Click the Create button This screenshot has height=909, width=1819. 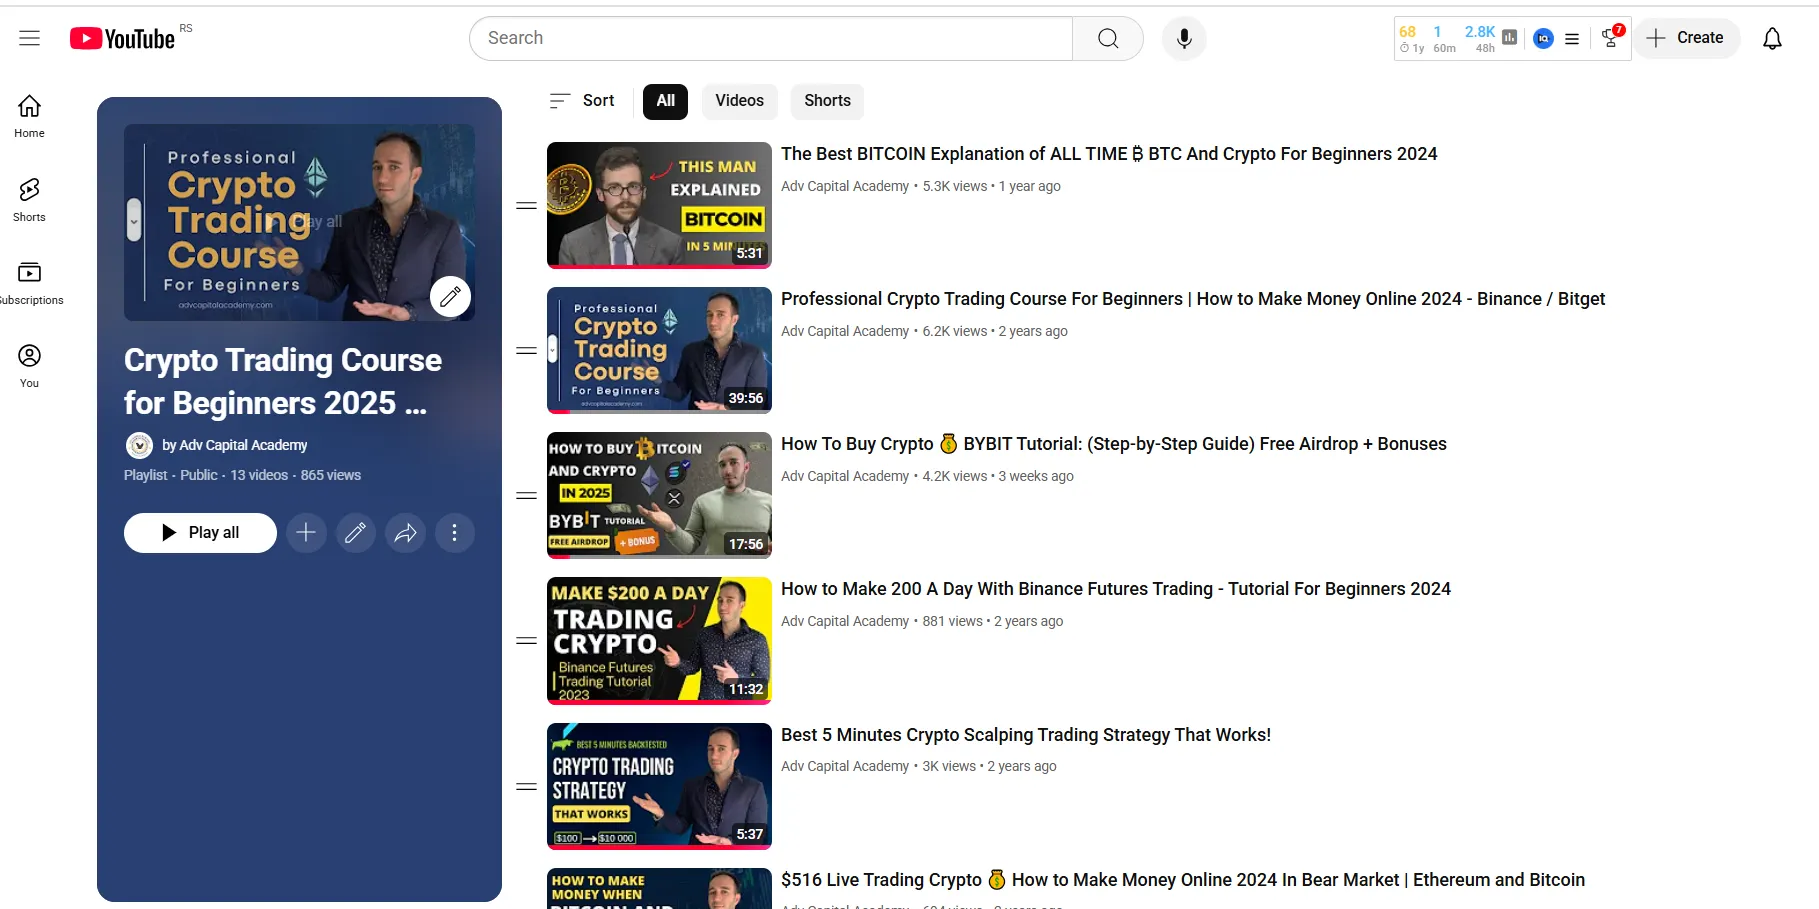click(x=1687, y=38)
